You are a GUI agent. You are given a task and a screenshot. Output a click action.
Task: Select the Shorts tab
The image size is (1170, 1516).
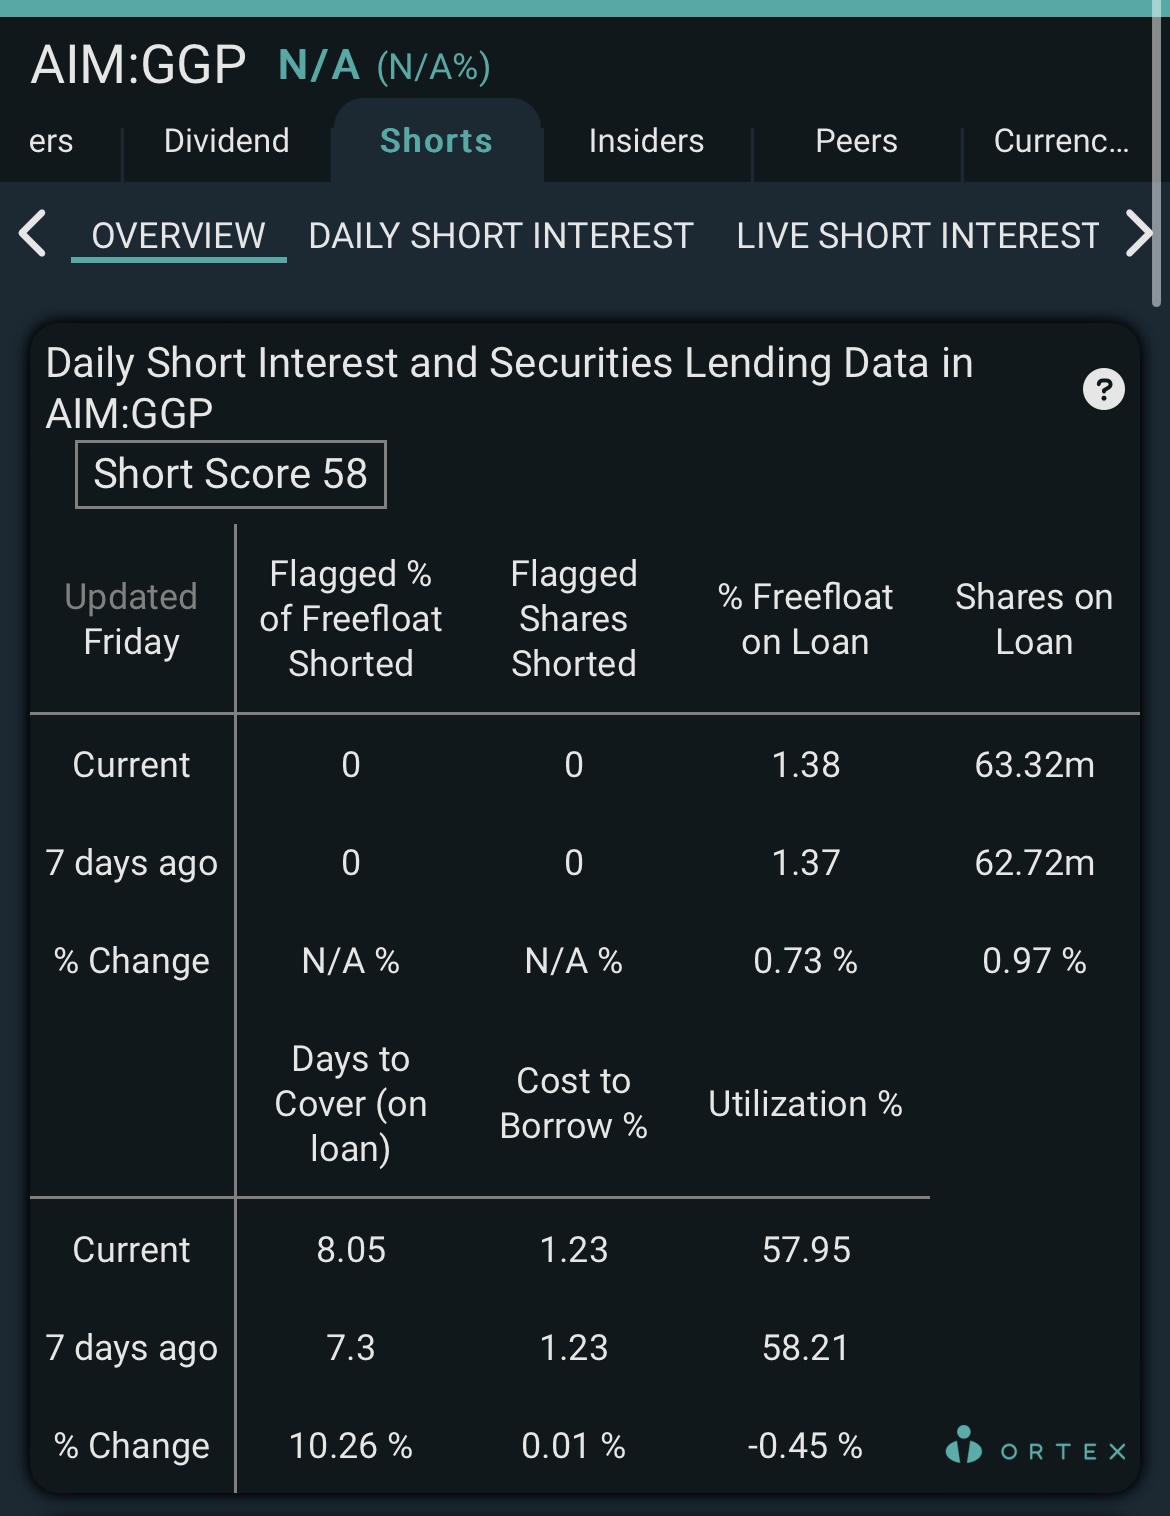point(436,141)
